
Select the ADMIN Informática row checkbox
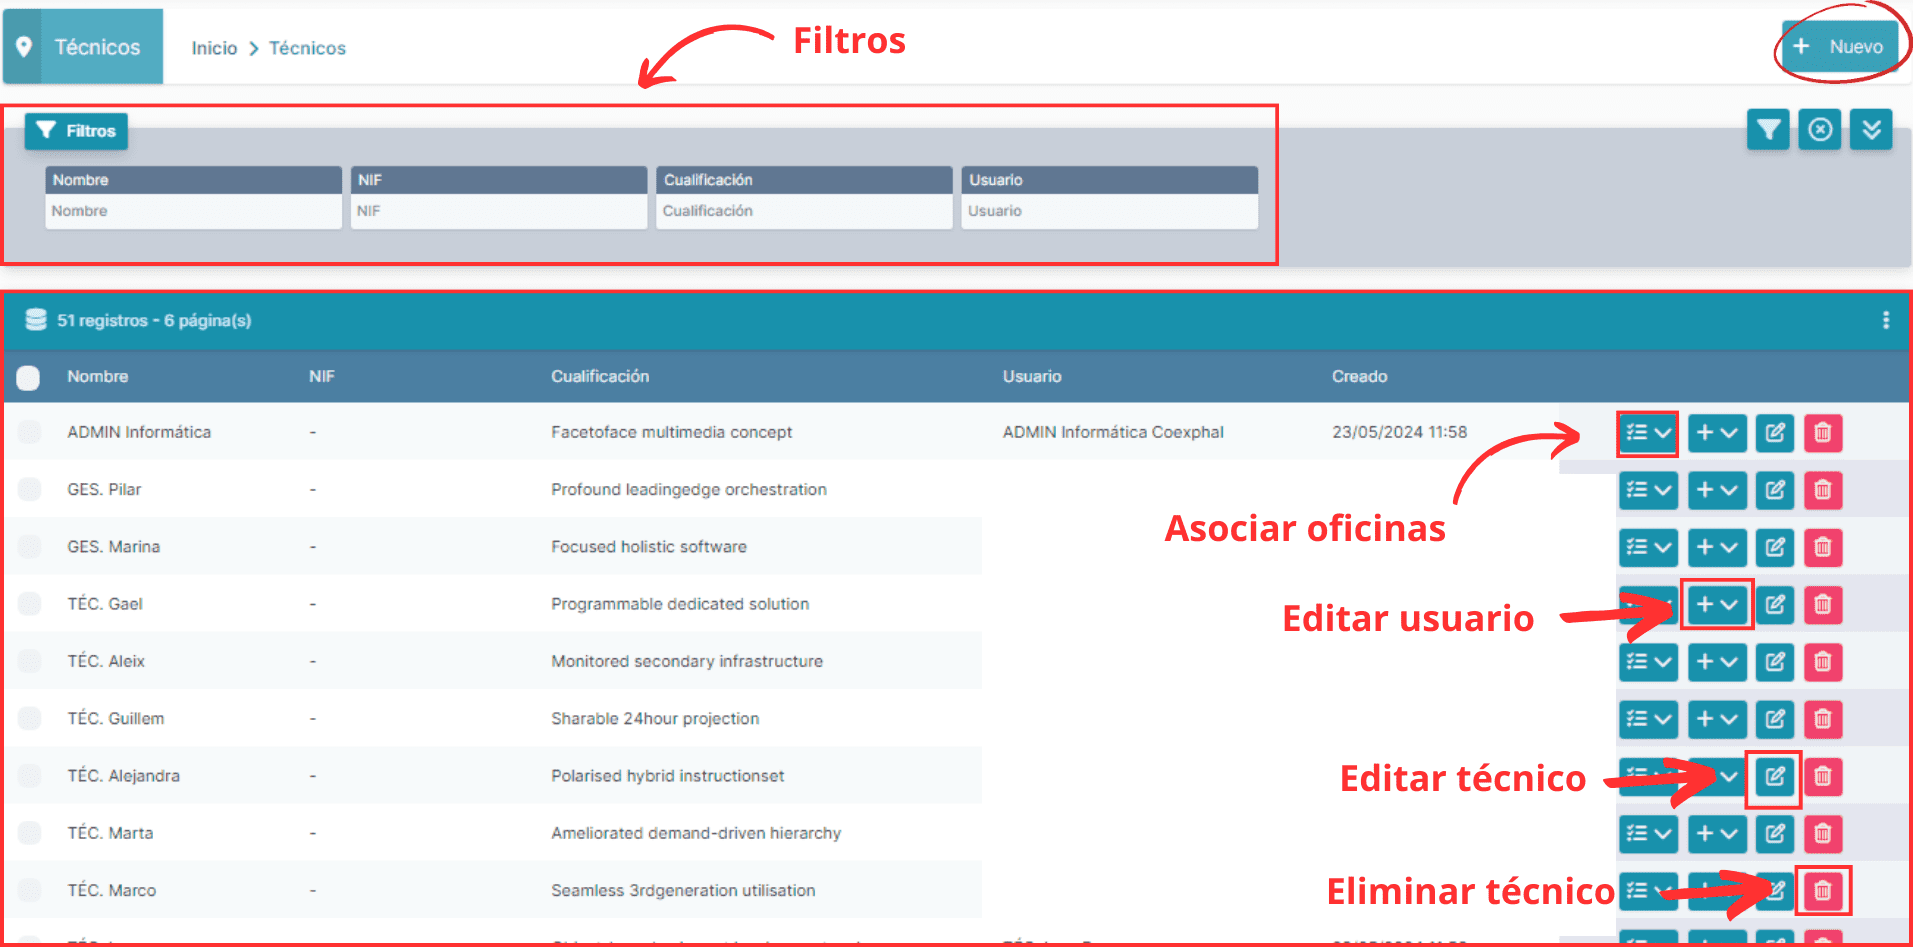[29, 432]
